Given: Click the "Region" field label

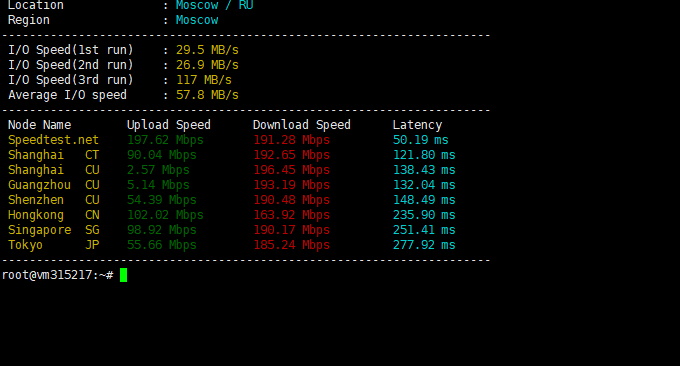Looking at the screenshot, I should (29, 20).
